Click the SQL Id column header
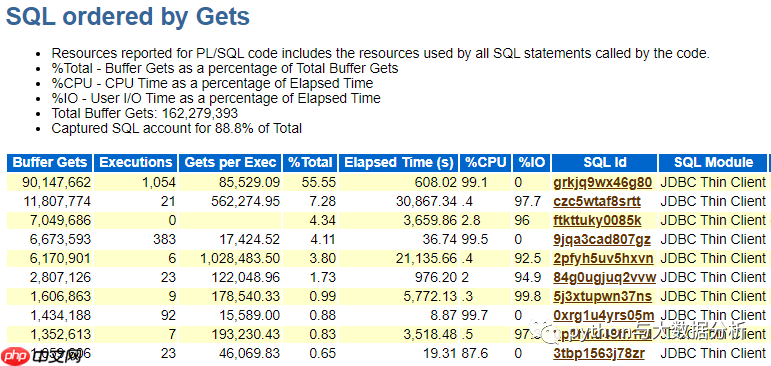Image resolution: width=771 pixels, height=366 pixels. pyautogui.click(x=604, y=163)
